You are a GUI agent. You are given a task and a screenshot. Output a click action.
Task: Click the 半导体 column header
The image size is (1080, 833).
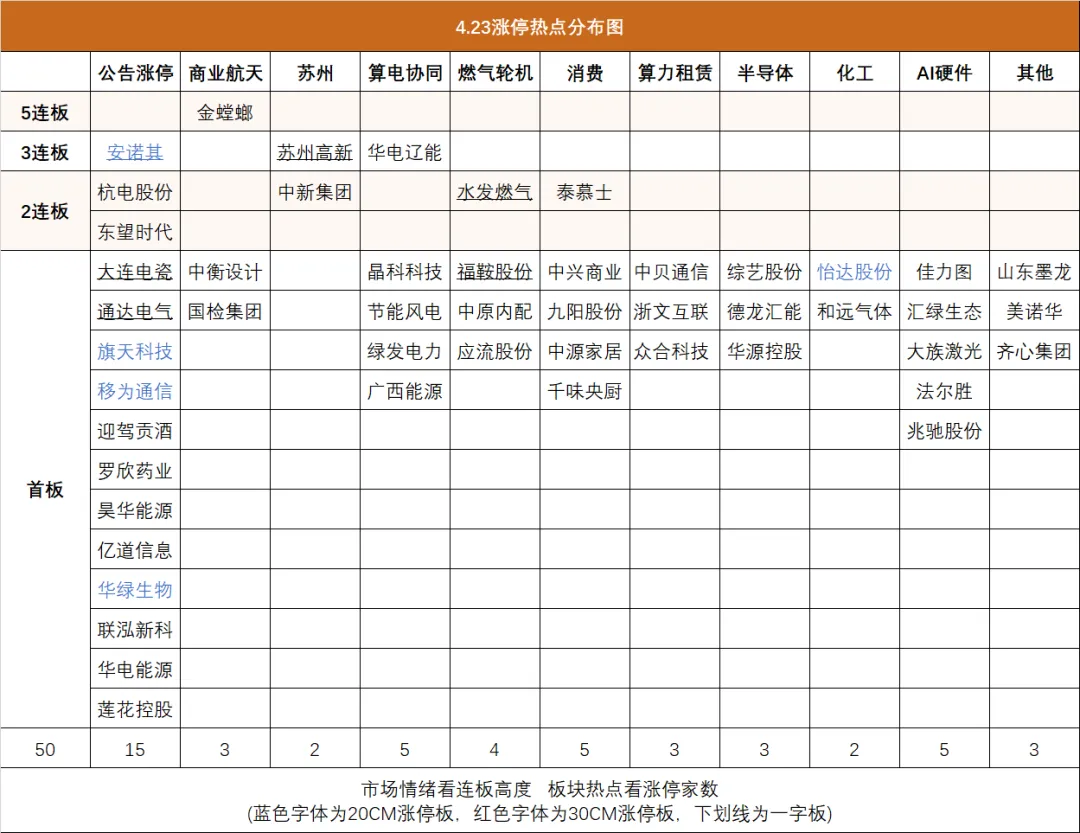pos(765,72)
